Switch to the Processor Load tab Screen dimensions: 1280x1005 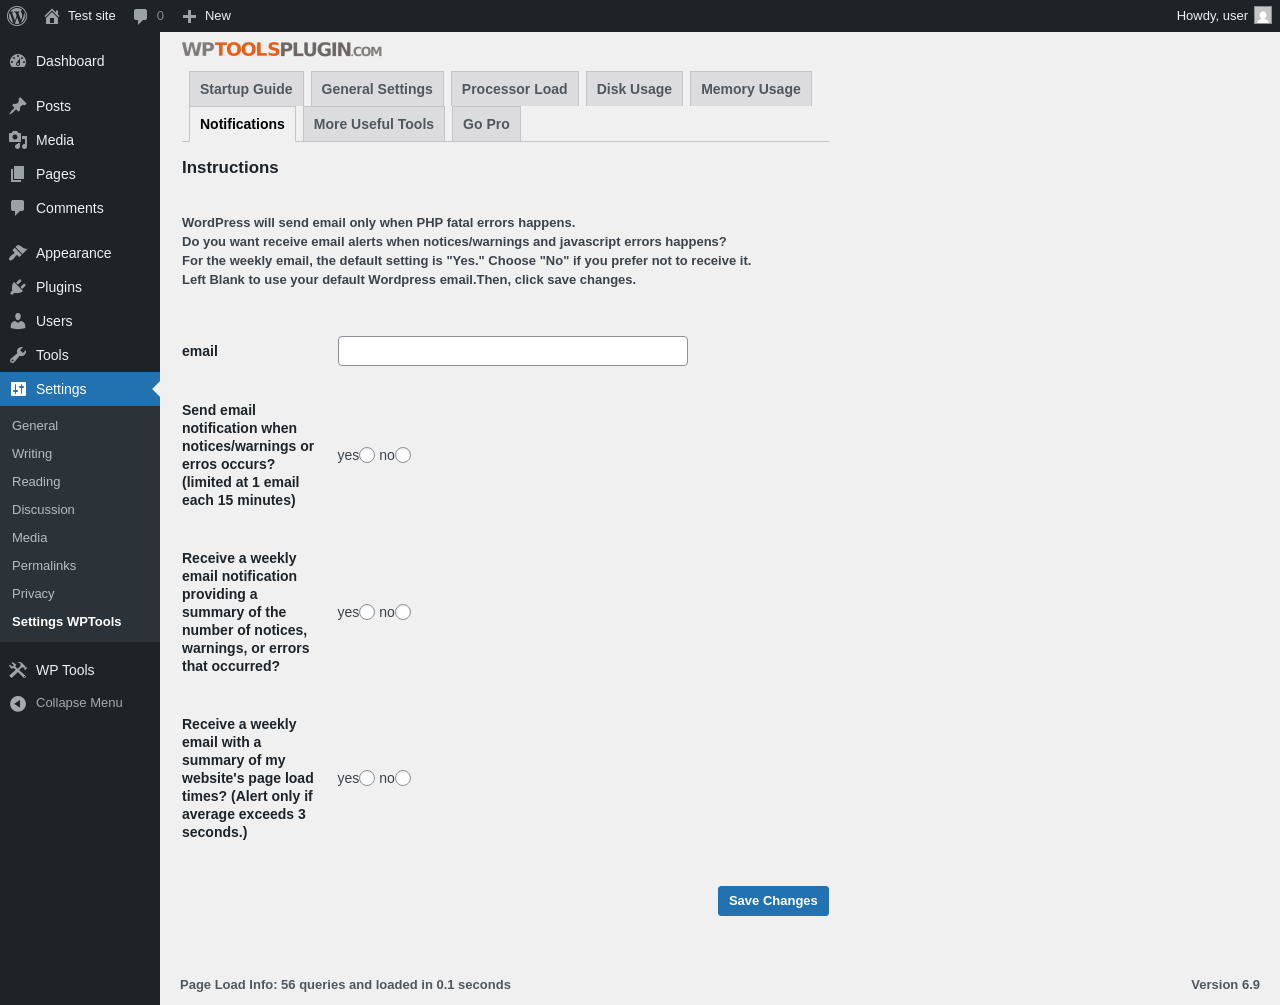[x=514, y=89]
